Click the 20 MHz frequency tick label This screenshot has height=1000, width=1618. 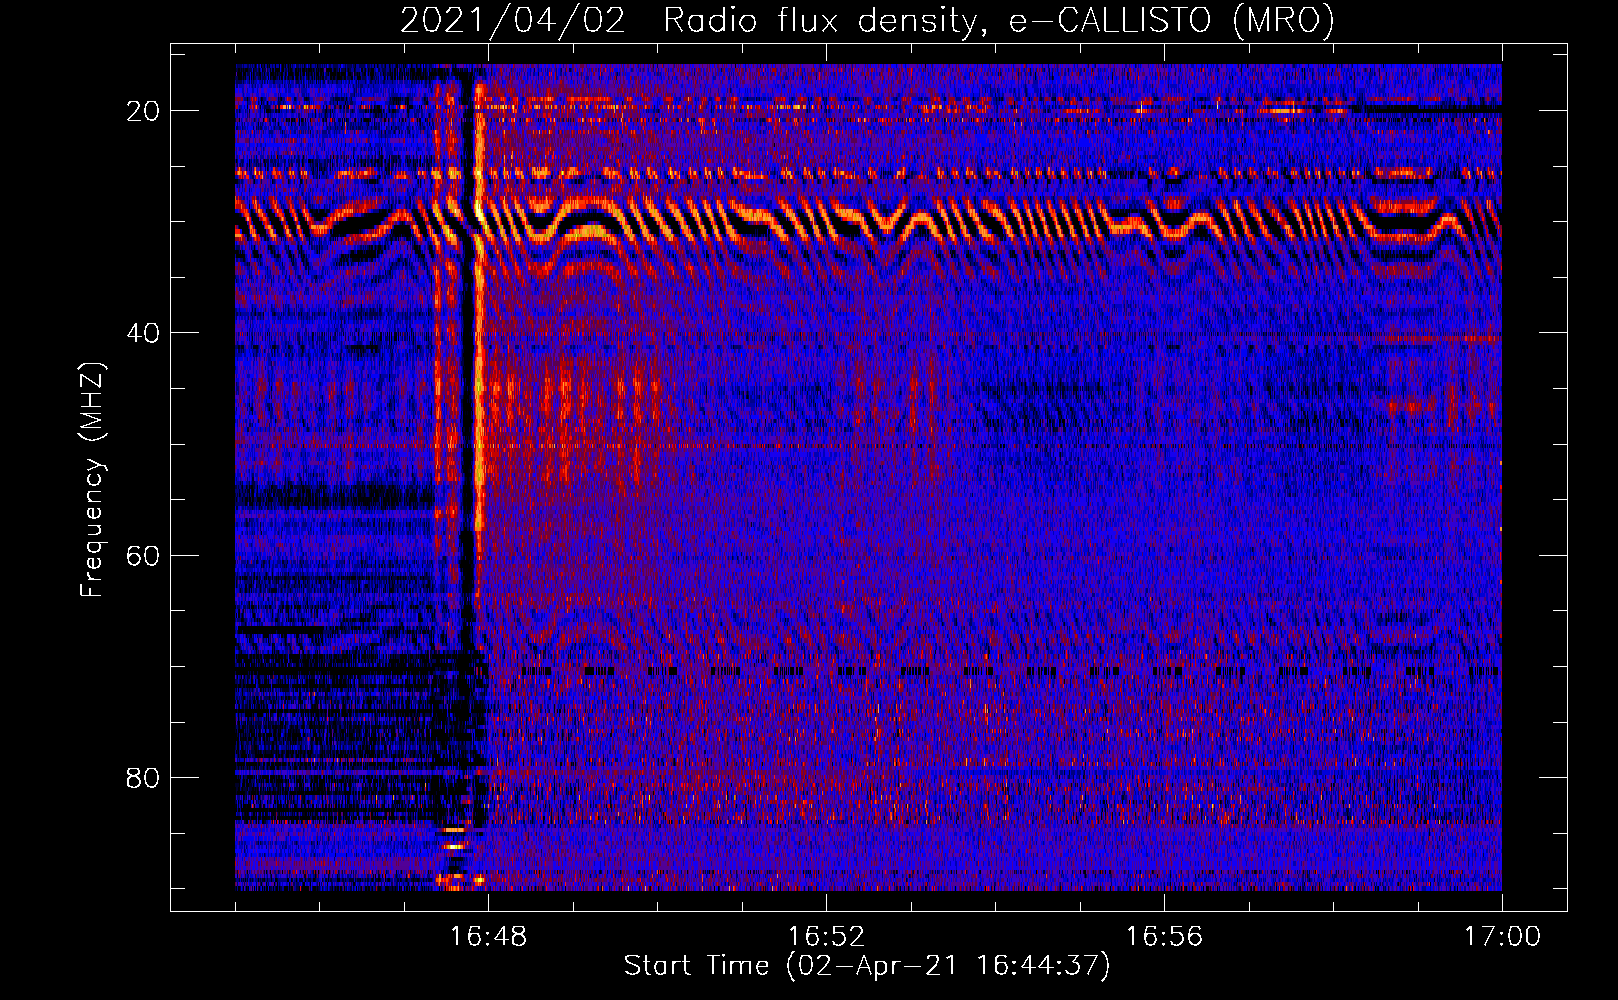143,111
